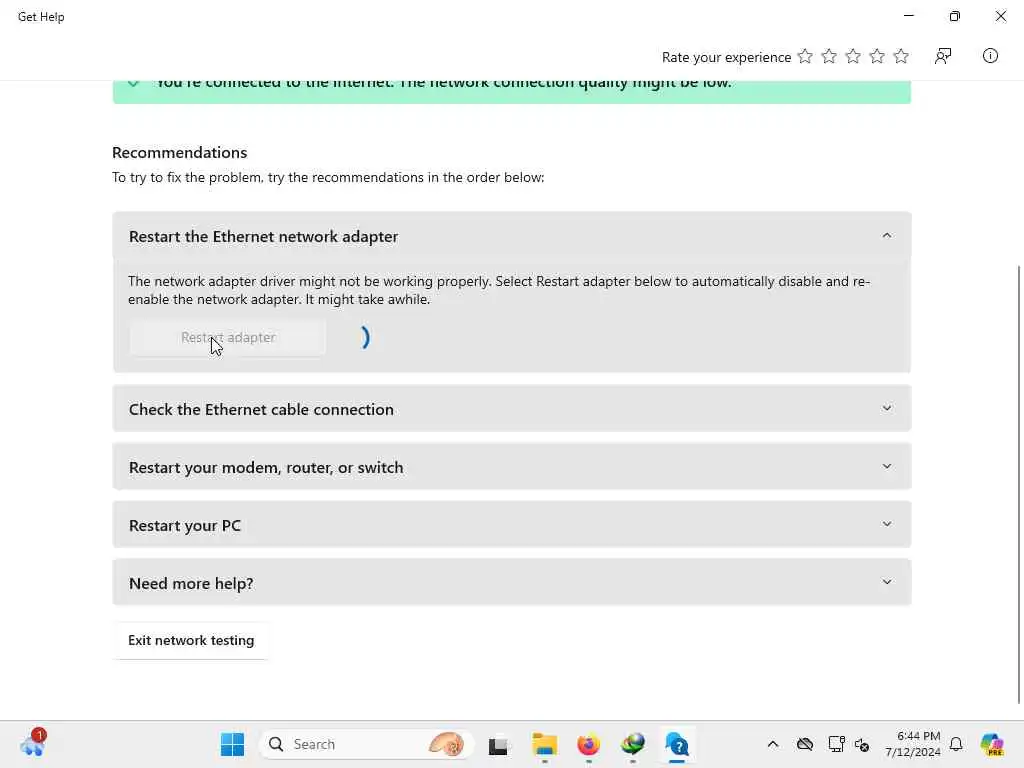The width and height of the screenshot is (1024, 768).
Task: Expand the Restart your PC section
Action: pos(511,525)
